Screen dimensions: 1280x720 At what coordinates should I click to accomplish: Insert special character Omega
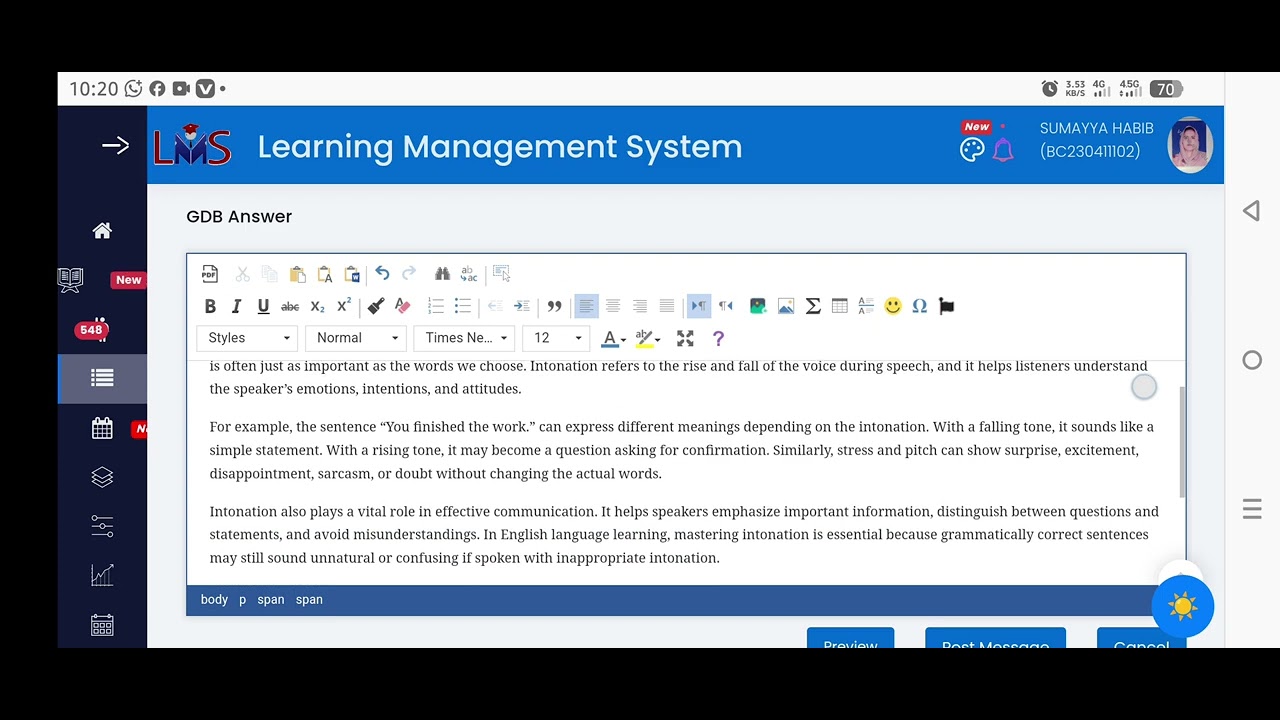pyautogui.click(x=920, y=306)
